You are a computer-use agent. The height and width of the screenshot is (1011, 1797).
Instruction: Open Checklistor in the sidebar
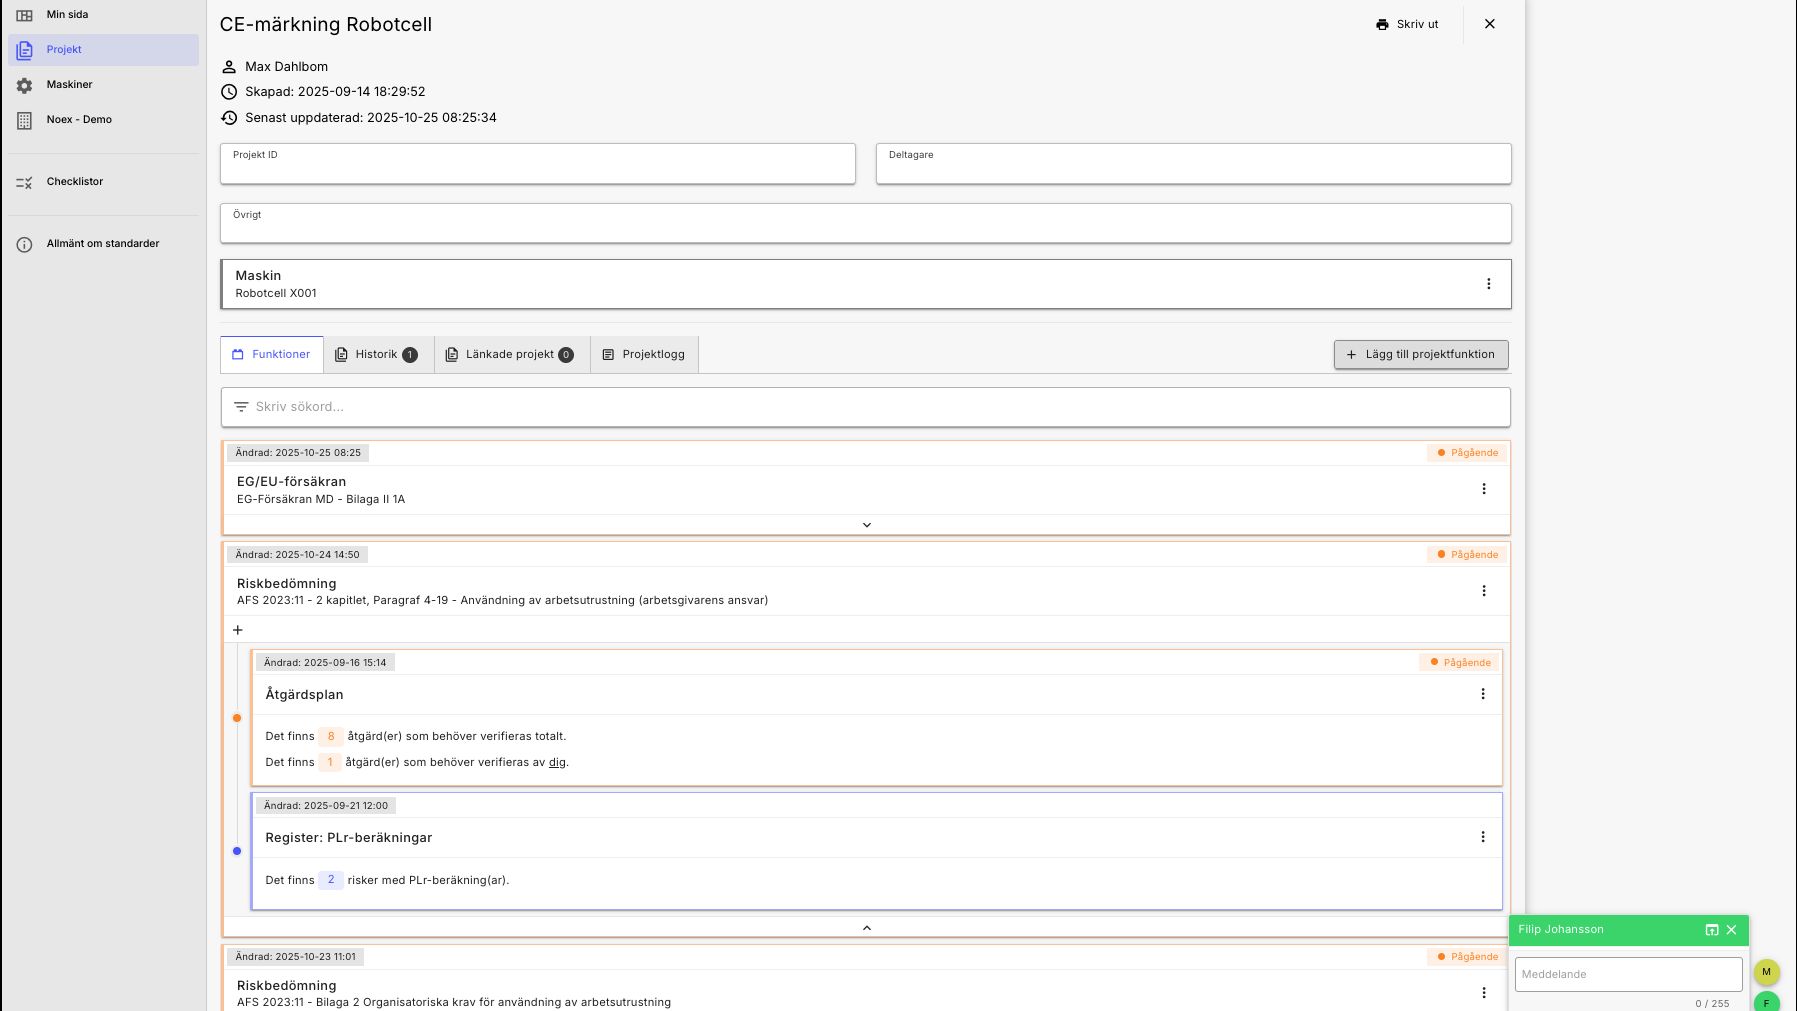pos(75,182)
